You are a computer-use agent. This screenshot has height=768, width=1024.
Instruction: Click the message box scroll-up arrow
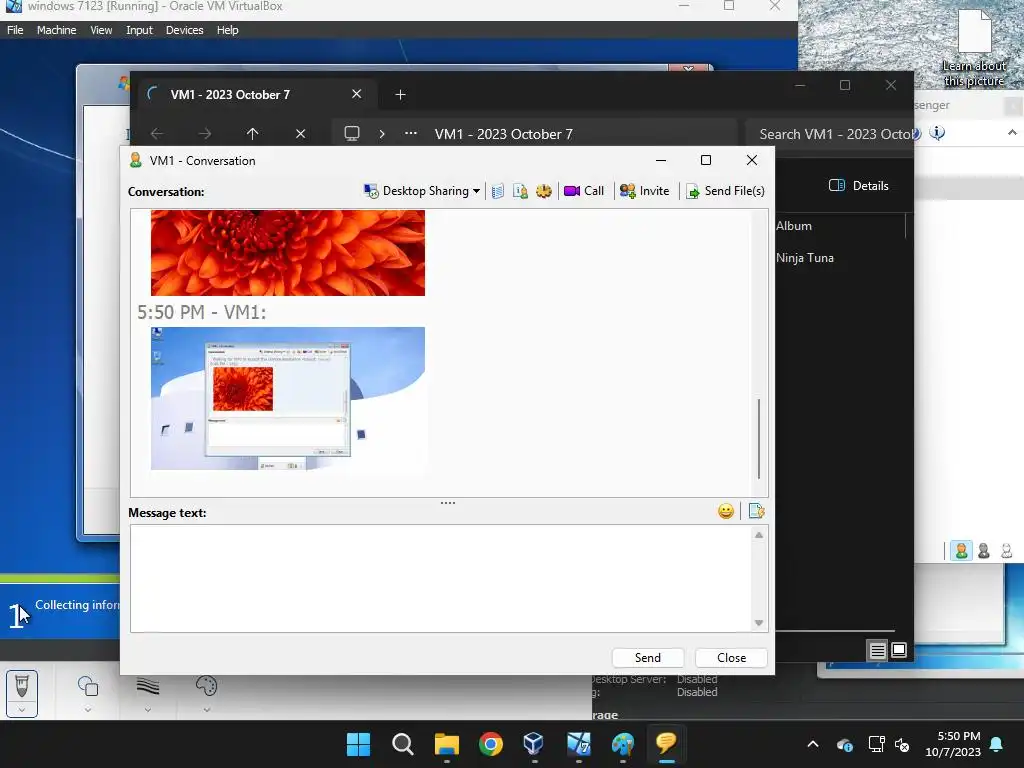tap(759, 535)
